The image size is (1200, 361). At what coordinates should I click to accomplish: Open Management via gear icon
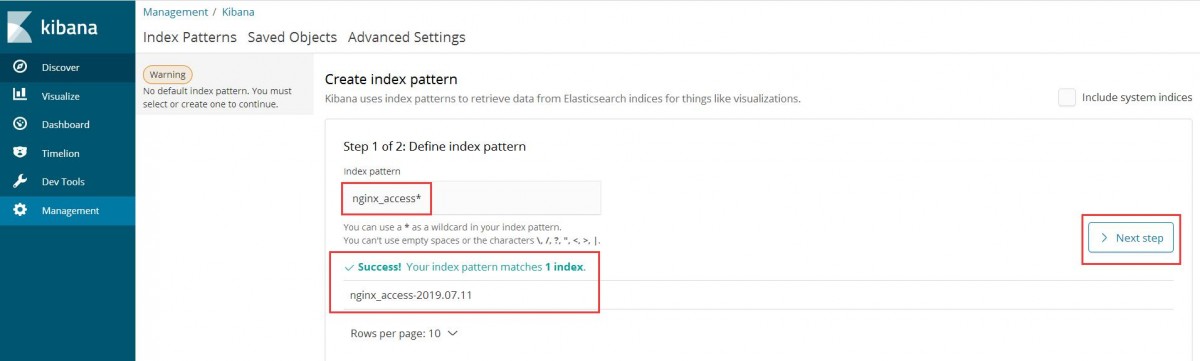pos(20,210)
